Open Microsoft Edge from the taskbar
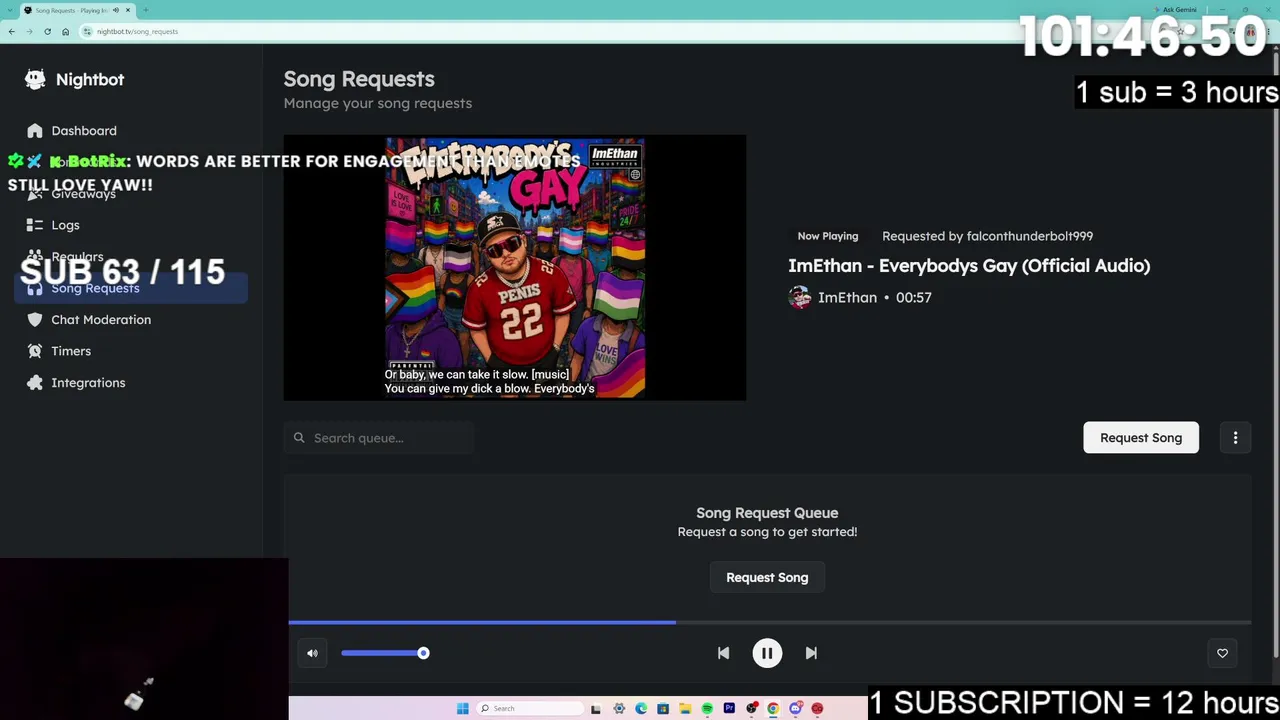The height and width of the screenshot is (720, 1280). click(641, 709)
